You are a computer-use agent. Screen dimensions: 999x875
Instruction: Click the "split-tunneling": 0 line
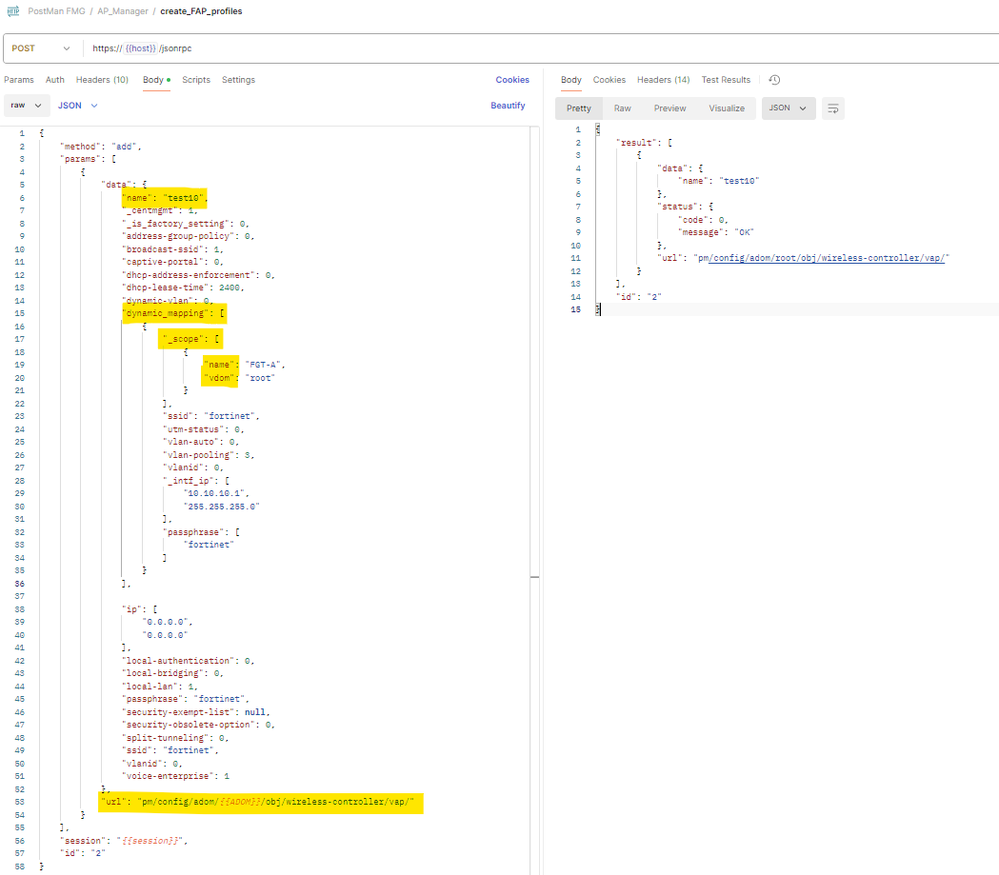175,738
